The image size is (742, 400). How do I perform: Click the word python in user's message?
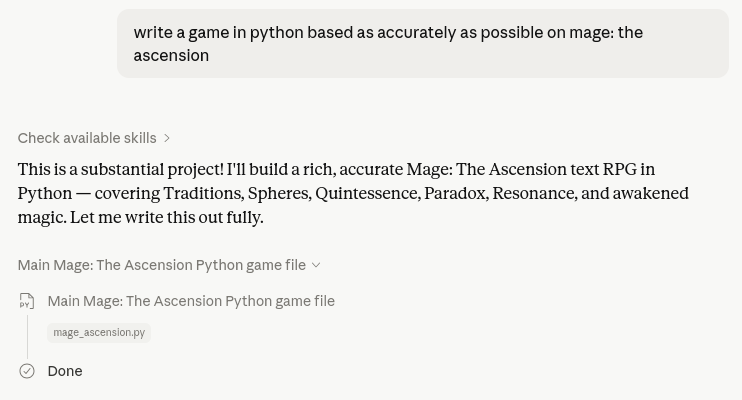click(x=276, y=33)
